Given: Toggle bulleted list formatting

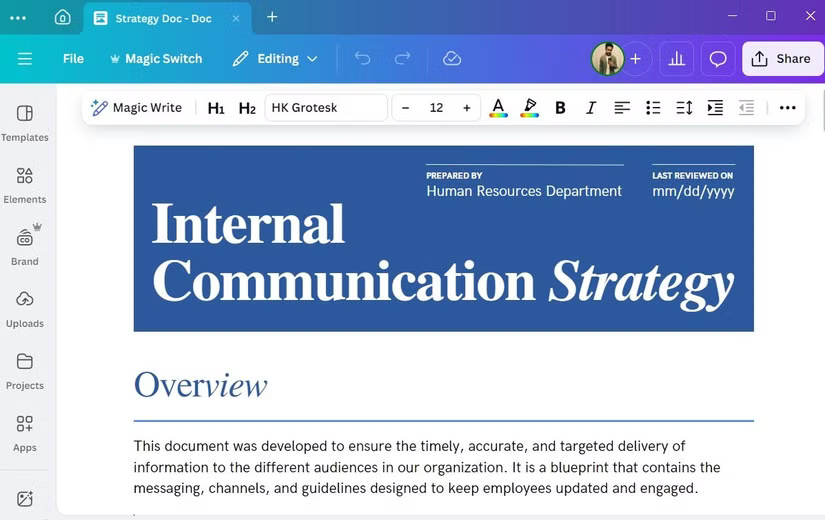Looking at the screenshot, I should click(653, 108).
